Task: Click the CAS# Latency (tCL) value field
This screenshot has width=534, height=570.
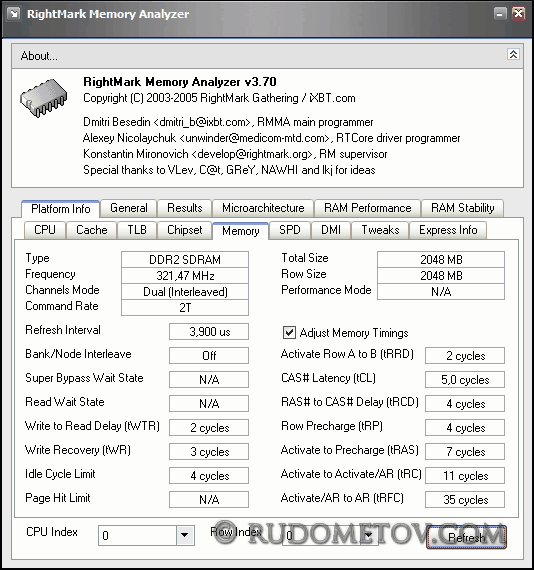Action: (465, 380)
